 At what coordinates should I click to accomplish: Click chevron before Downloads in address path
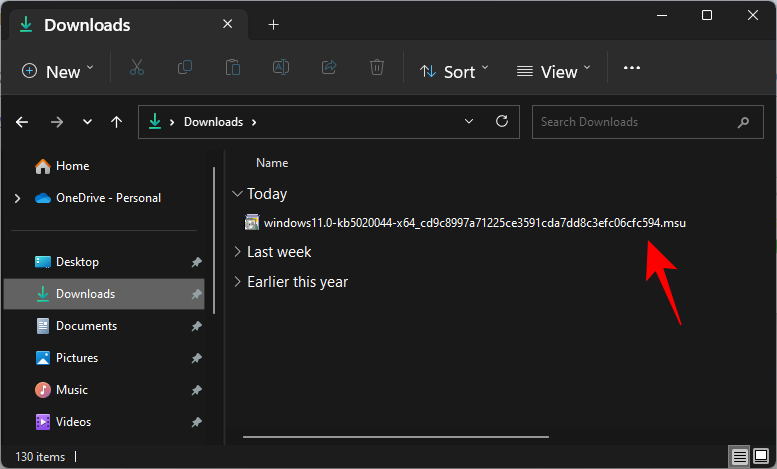(172, 122)
